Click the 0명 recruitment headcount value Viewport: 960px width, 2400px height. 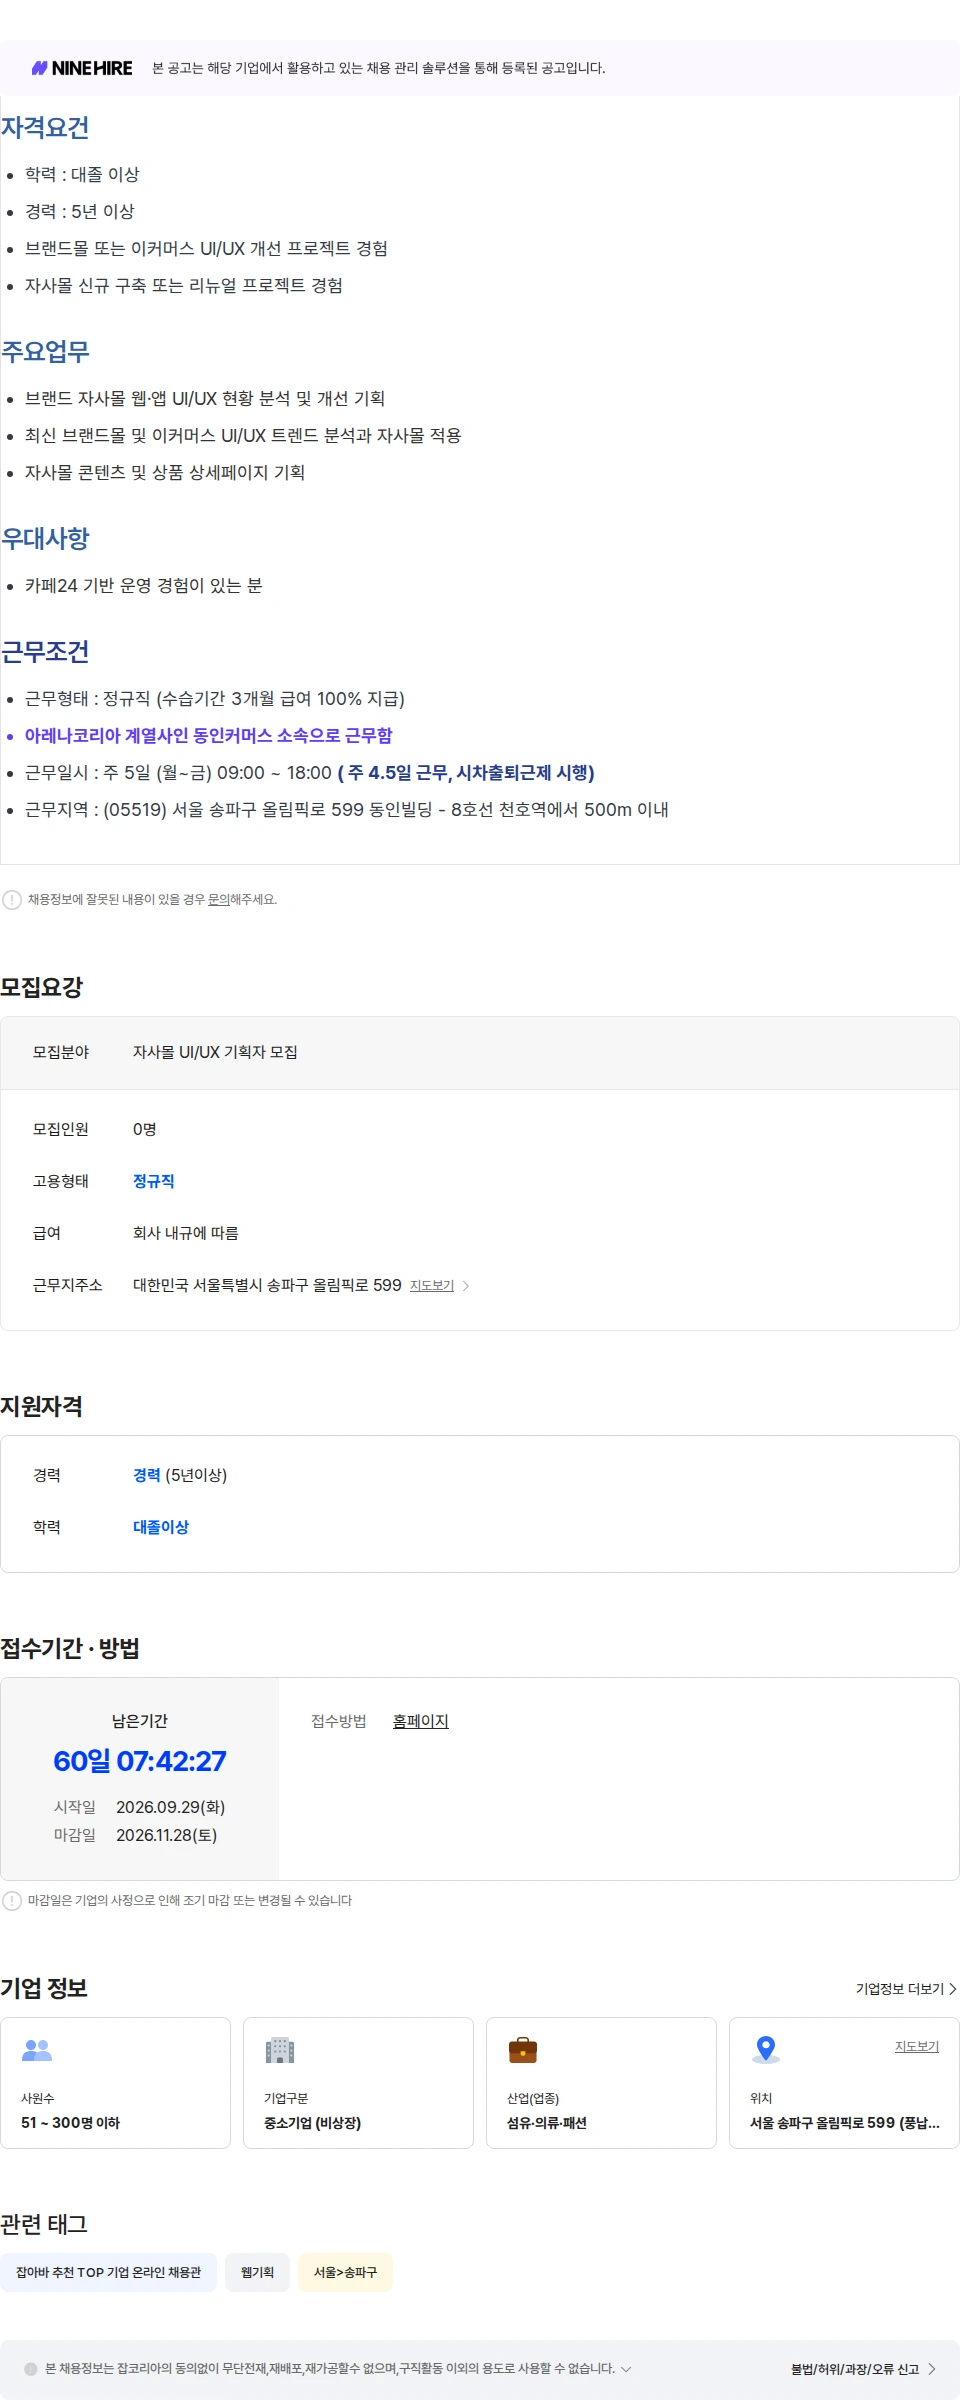pyautogui.click(x=145, y=1129)
